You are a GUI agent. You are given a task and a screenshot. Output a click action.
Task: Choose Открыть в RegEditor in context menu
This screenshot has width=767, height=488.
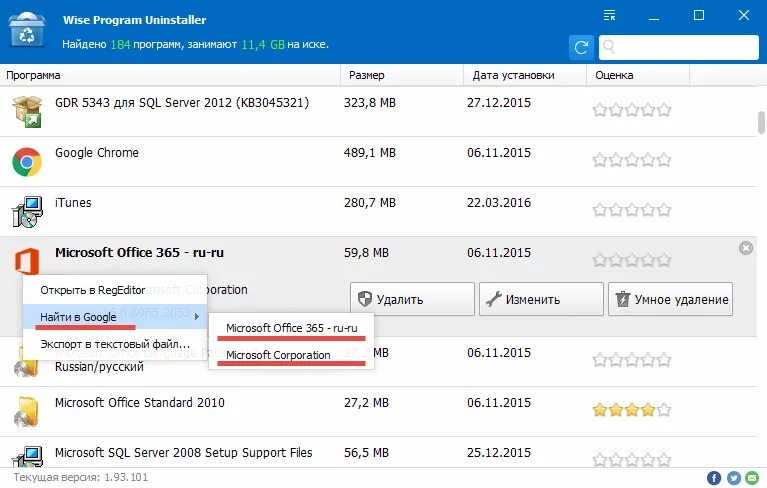click(115, 290)
